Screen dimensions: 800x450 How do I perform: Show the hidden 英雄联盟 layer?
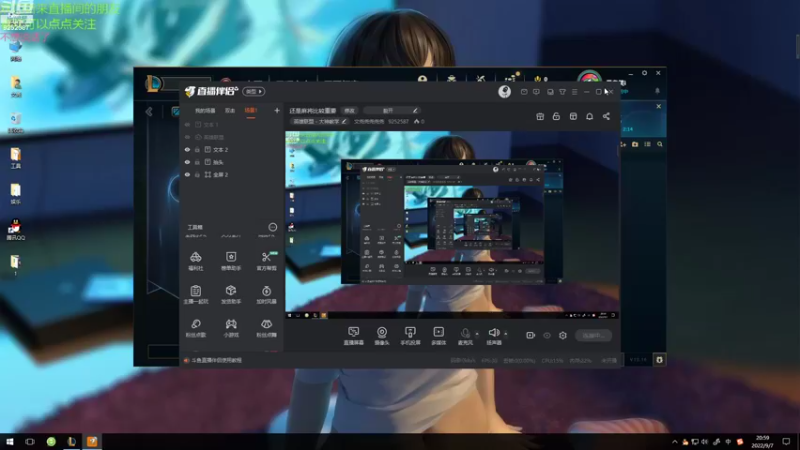pos(187,137)
